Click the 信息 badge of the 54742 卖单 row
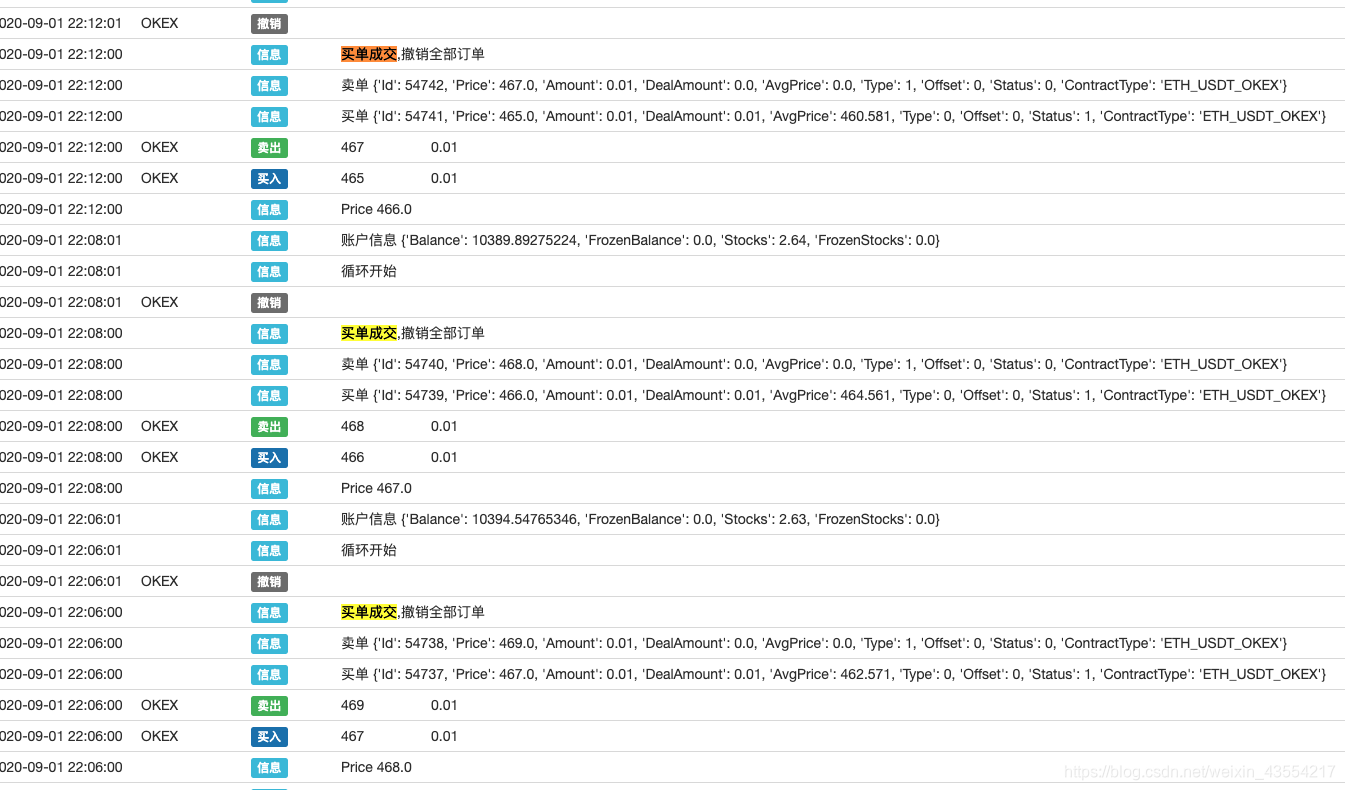 269,85
